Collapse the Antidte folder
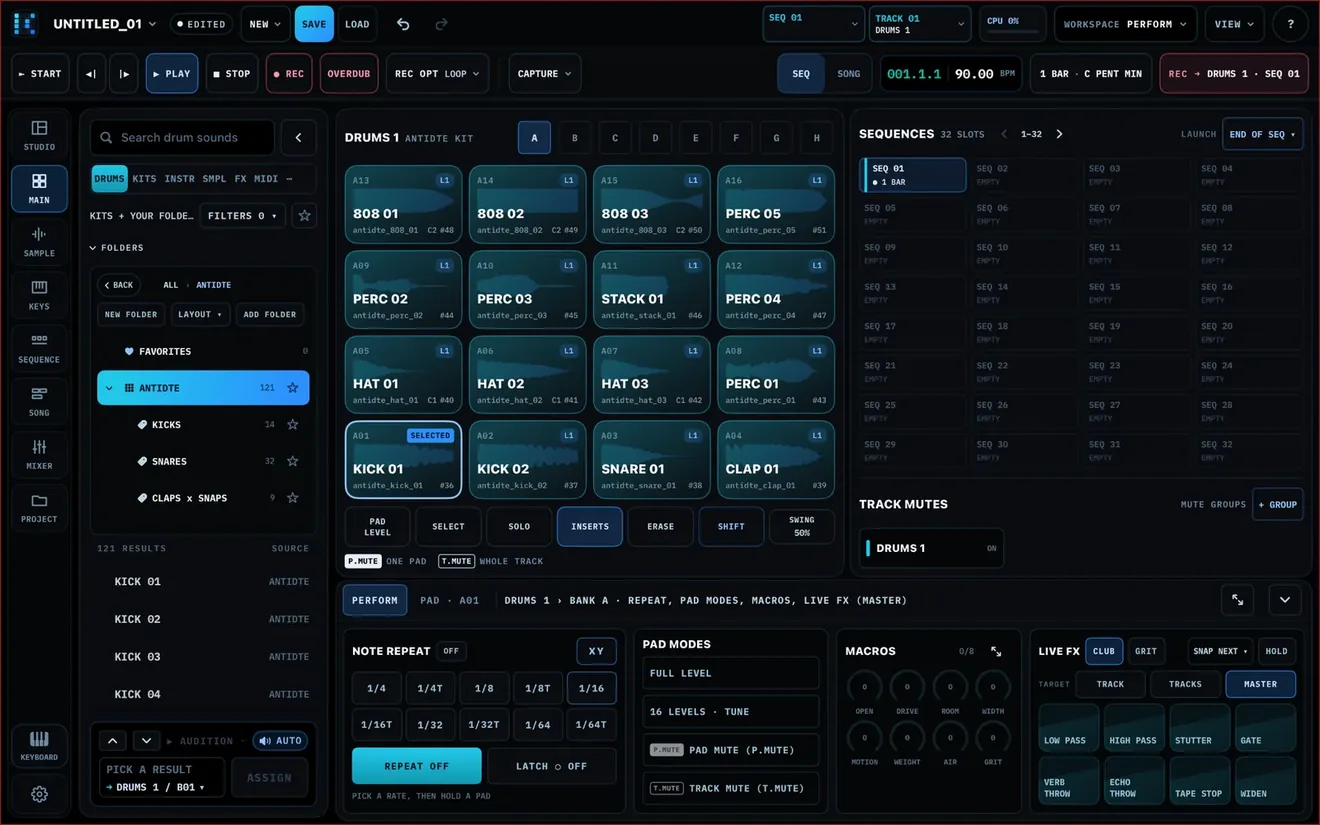 tap(109, 388)
